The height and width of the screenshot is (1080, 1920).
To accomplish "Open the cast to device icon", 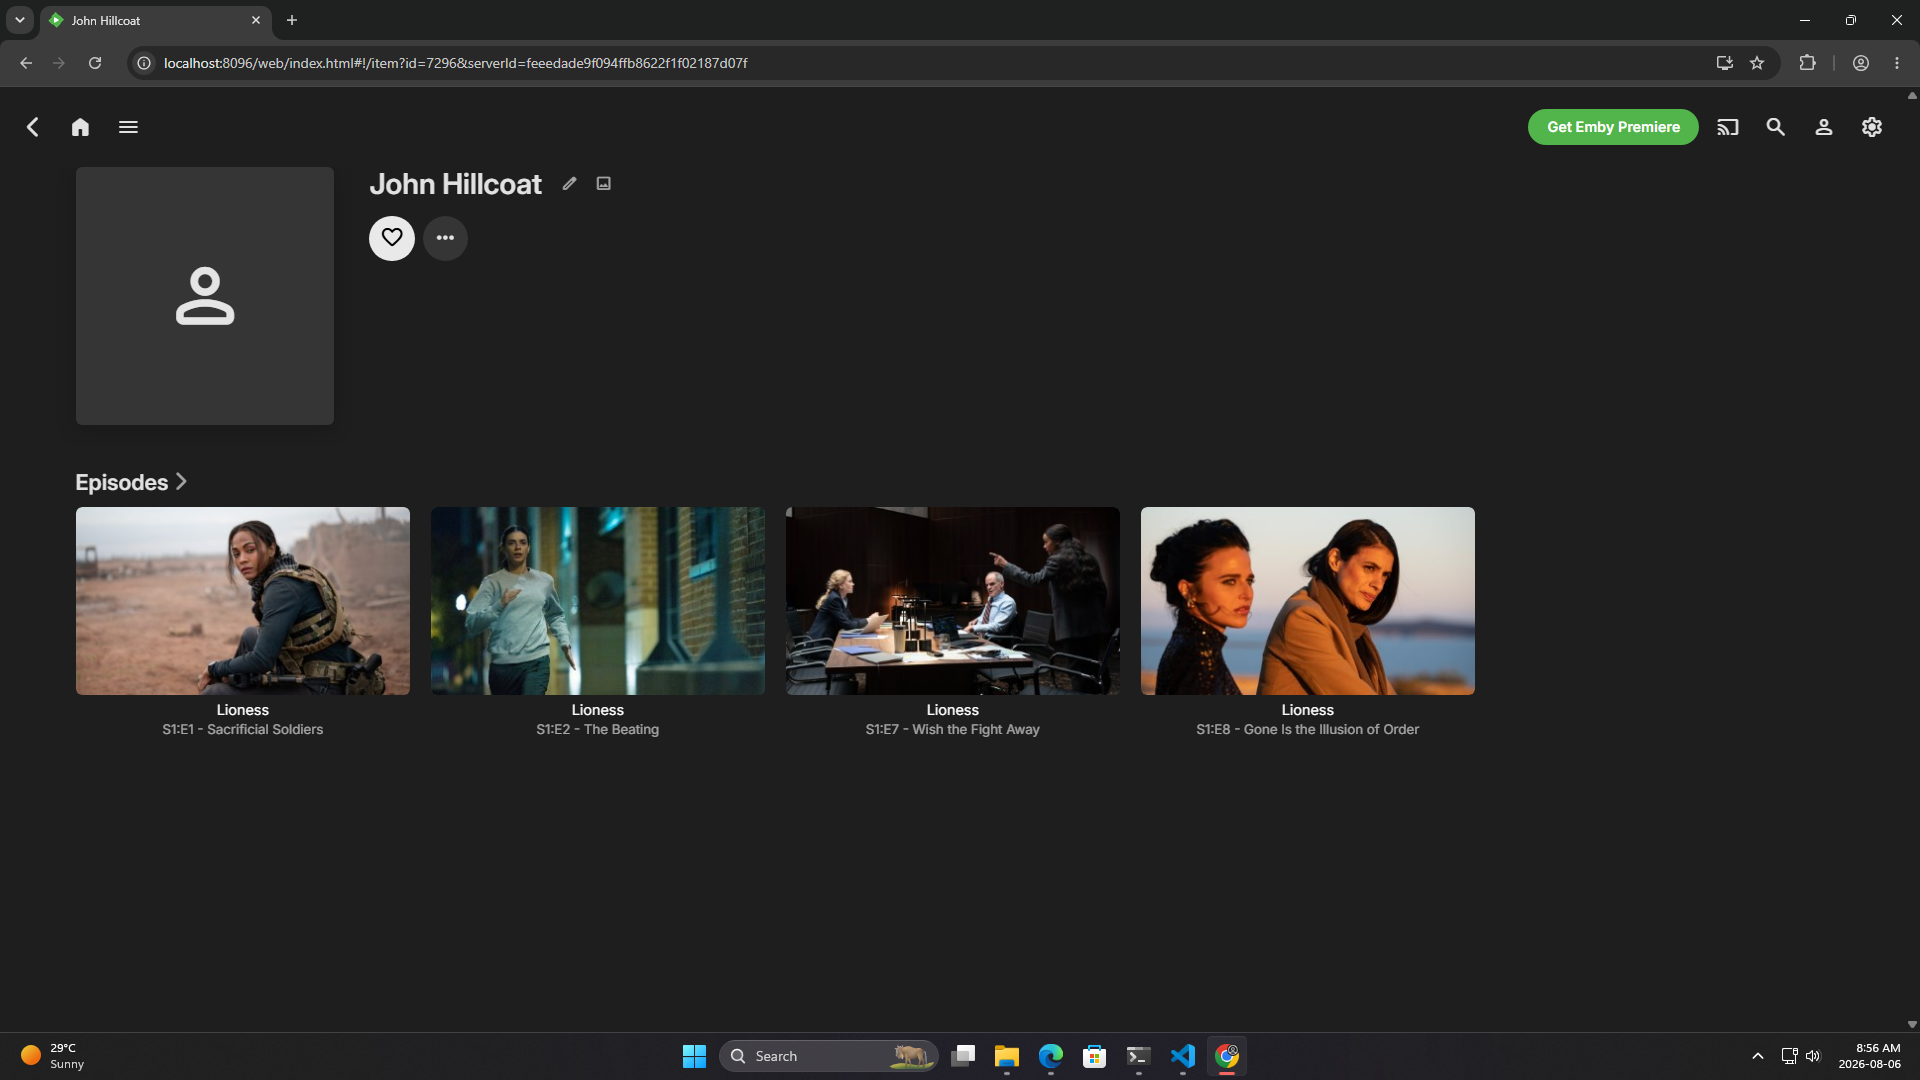I will [1728, 127].
